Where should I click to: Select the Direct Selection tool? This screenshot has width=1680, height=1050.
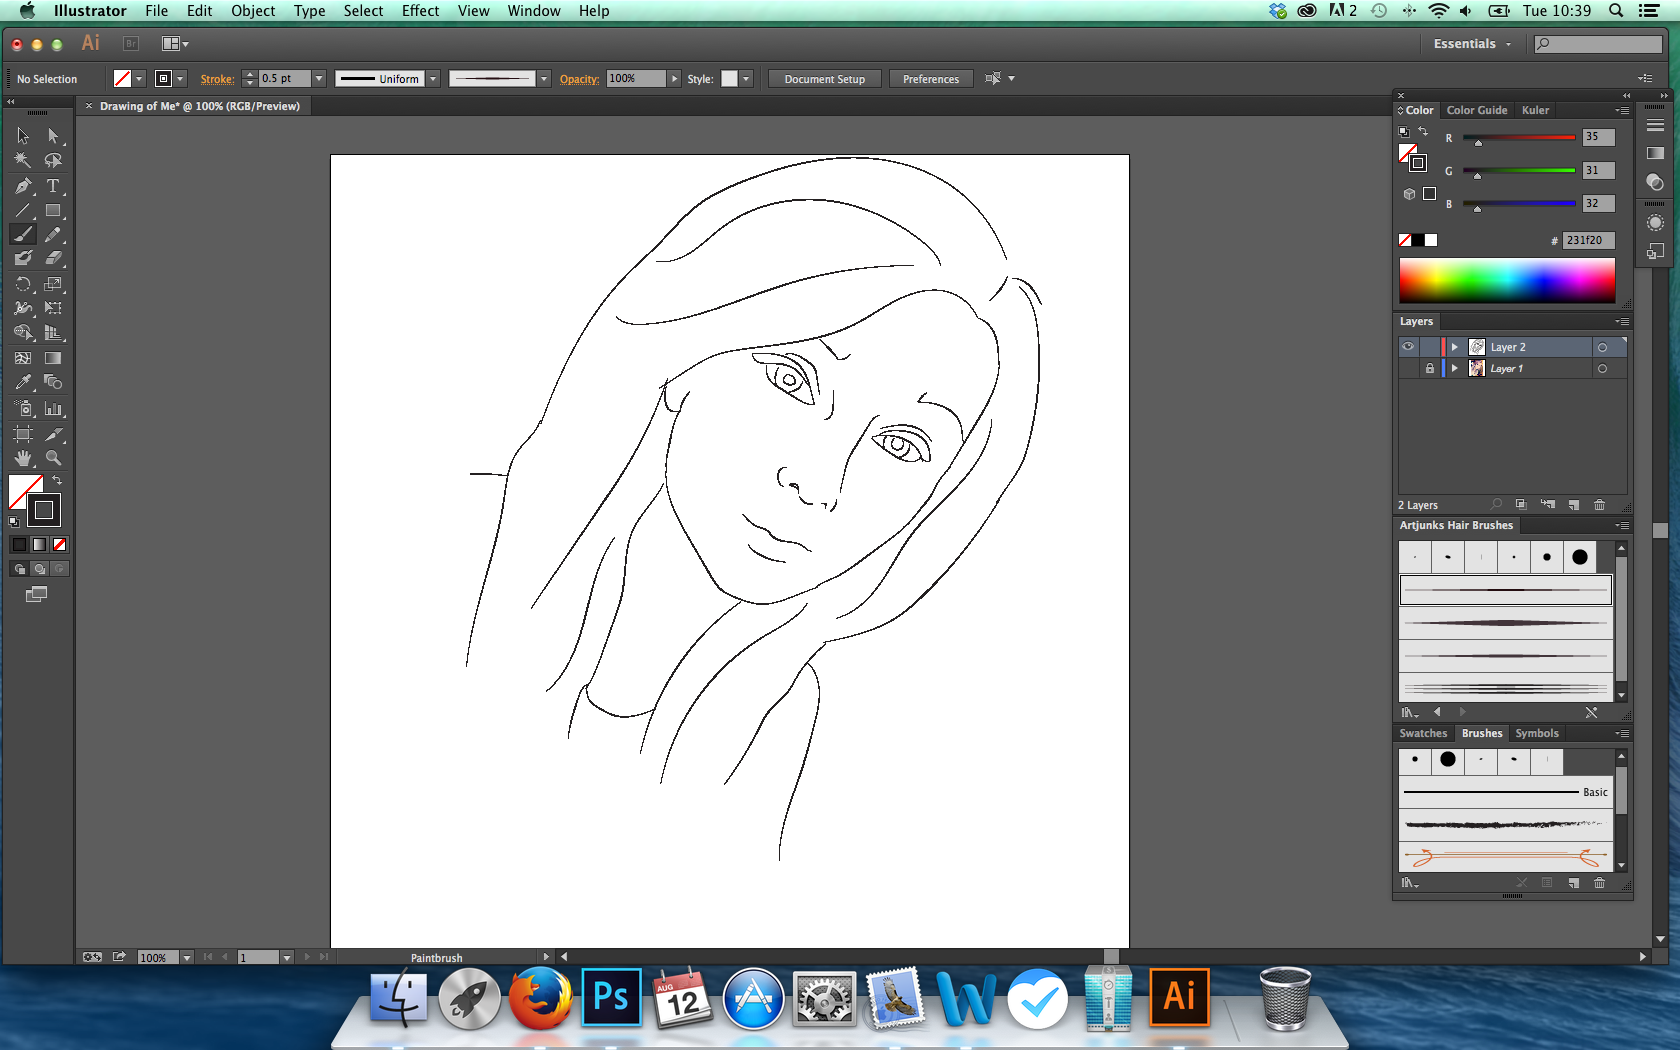pos(53,136)
